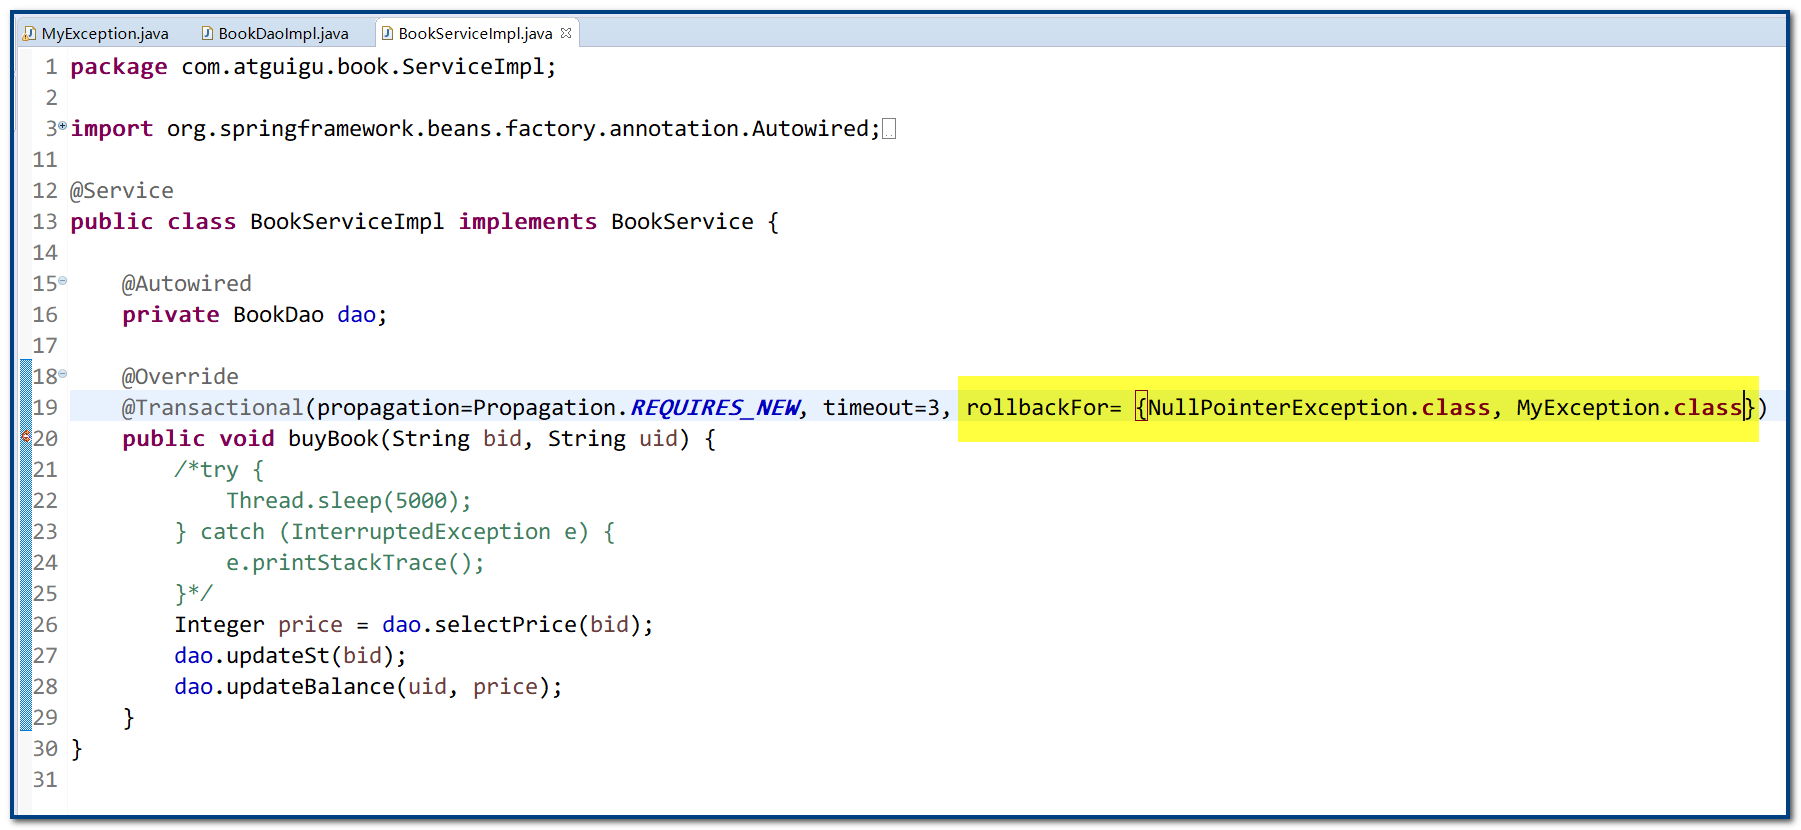Click rollbackFor attribute name
This screenshot has height=830, width=1801.
click(x=1037, y=408)
